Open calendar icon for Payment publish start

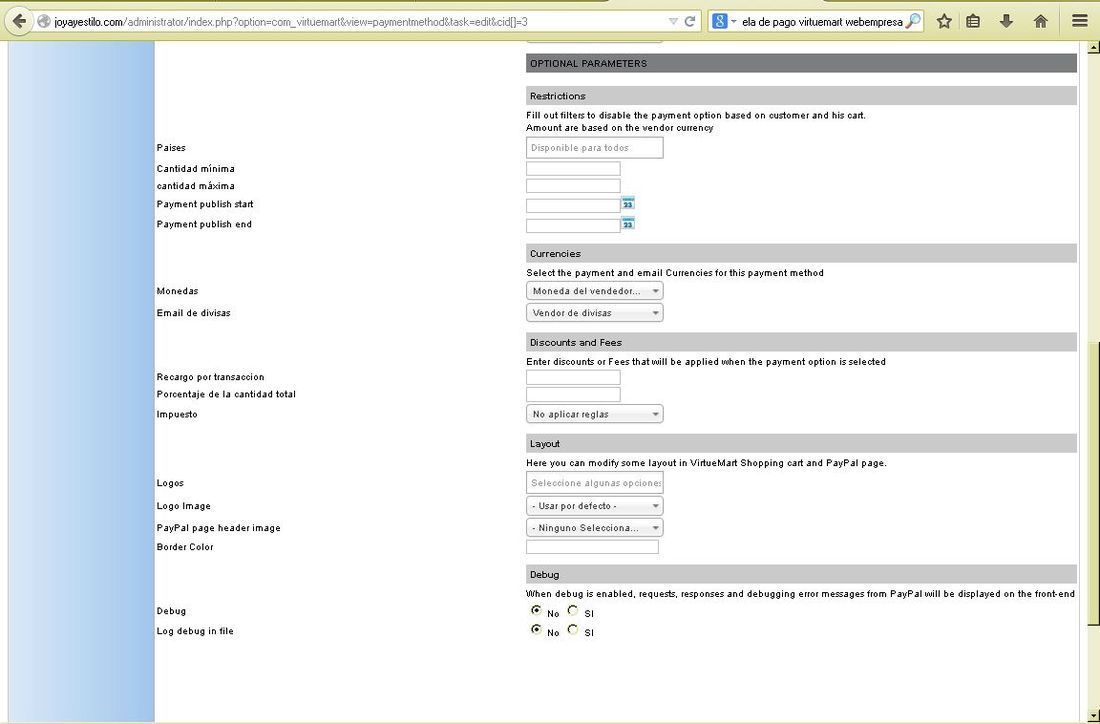[x=628, y=203]
